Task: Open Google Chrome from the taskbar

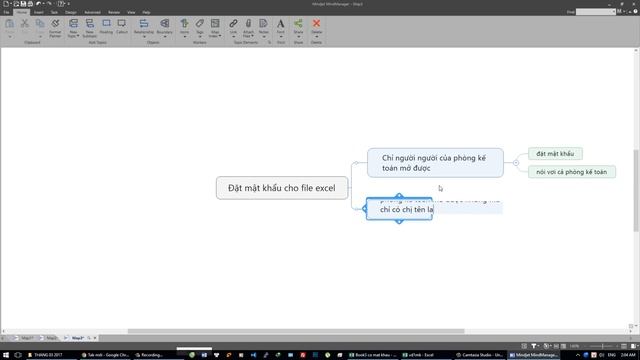Action: pos(105,355)
